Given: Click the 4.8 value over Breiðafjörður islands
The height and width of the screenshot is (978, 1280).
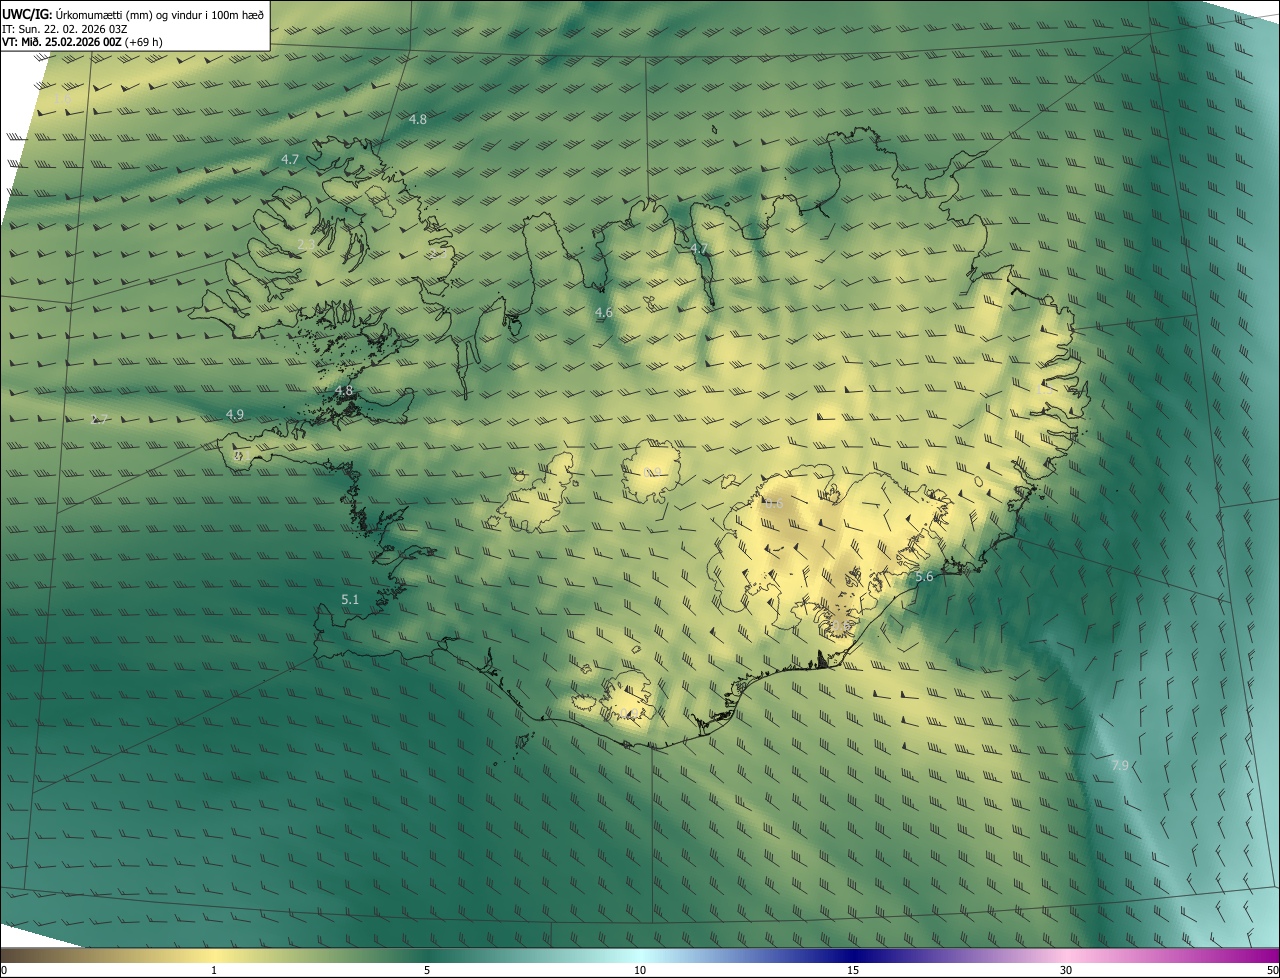Looking at the screenshot, I should 344,391.
